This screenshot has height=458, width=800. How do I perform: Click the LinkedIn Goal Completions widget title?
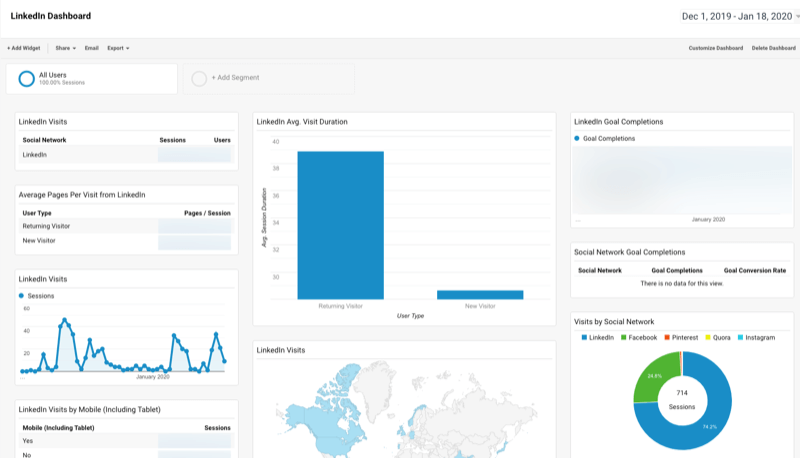click(618, 122)
